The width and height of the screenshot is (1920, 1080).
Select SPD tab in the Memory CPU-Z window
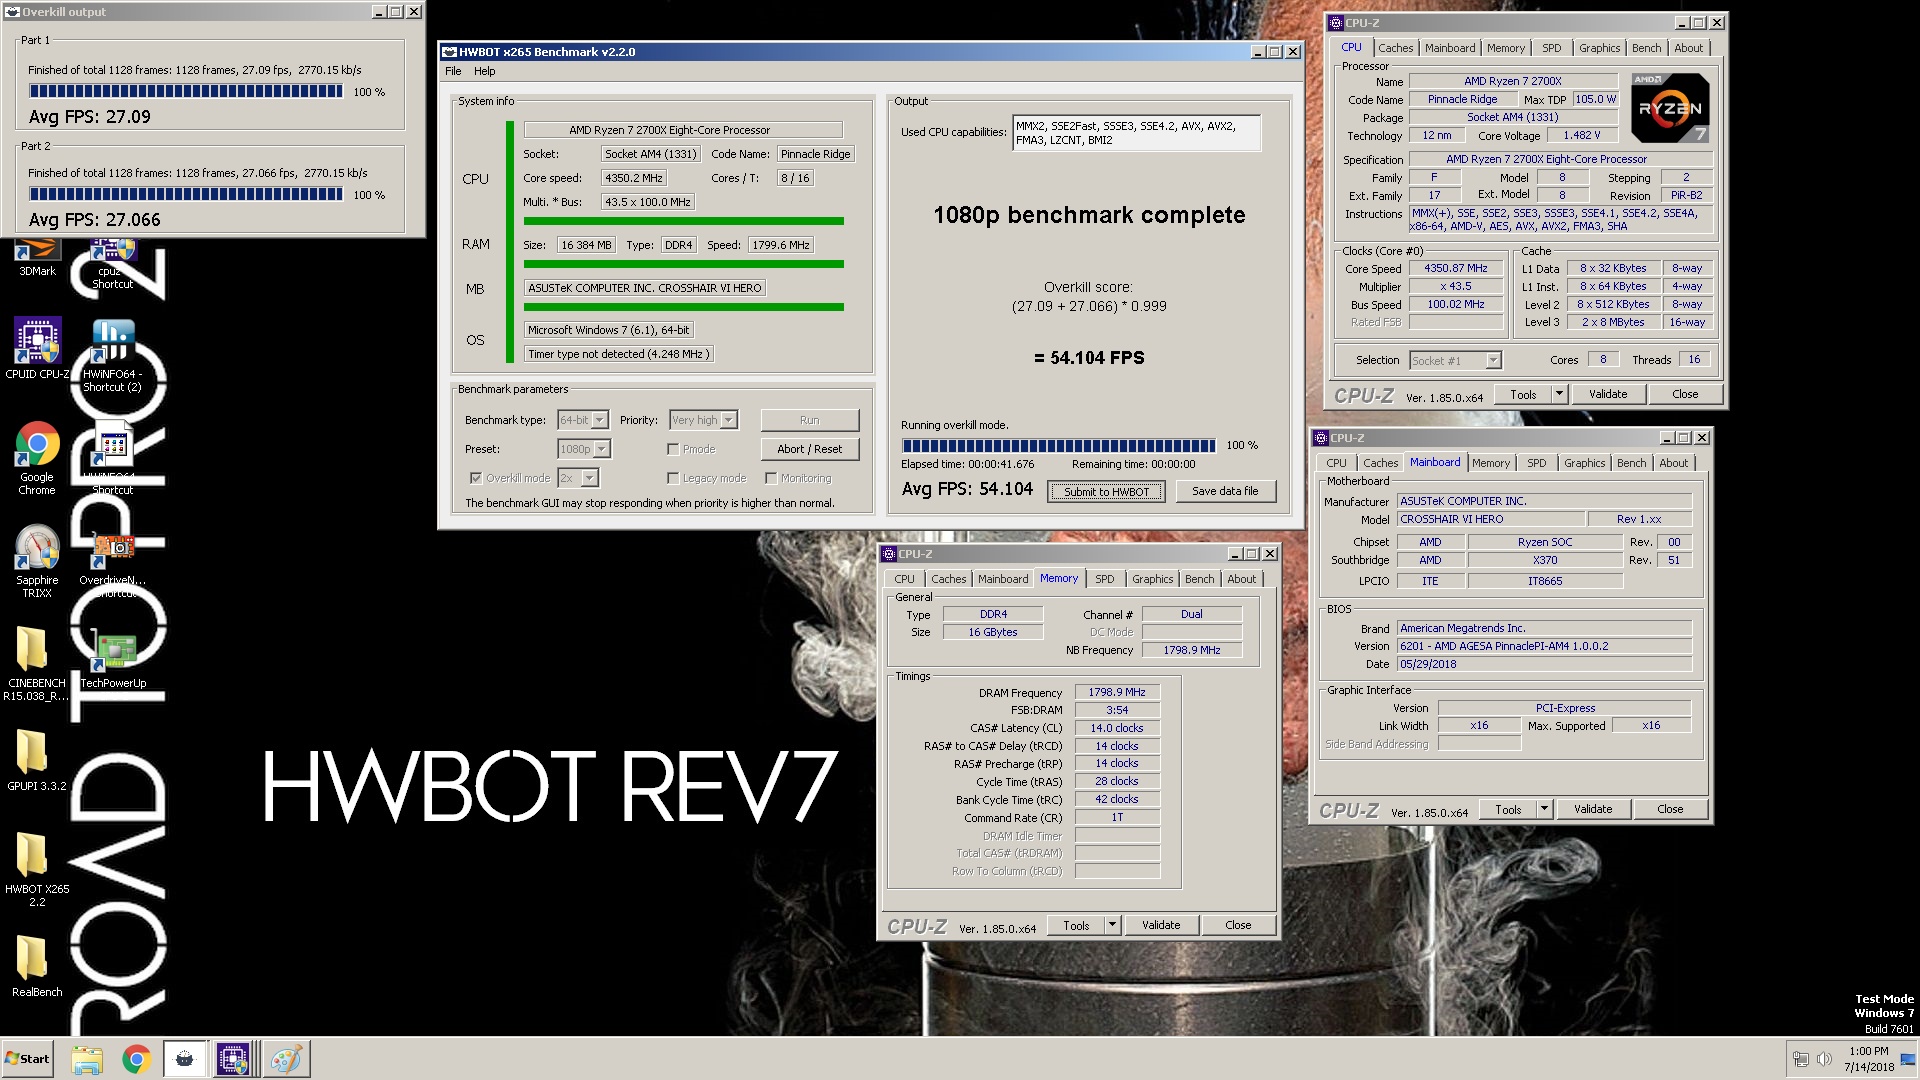pyautogui.click(x=1104, y=579)
